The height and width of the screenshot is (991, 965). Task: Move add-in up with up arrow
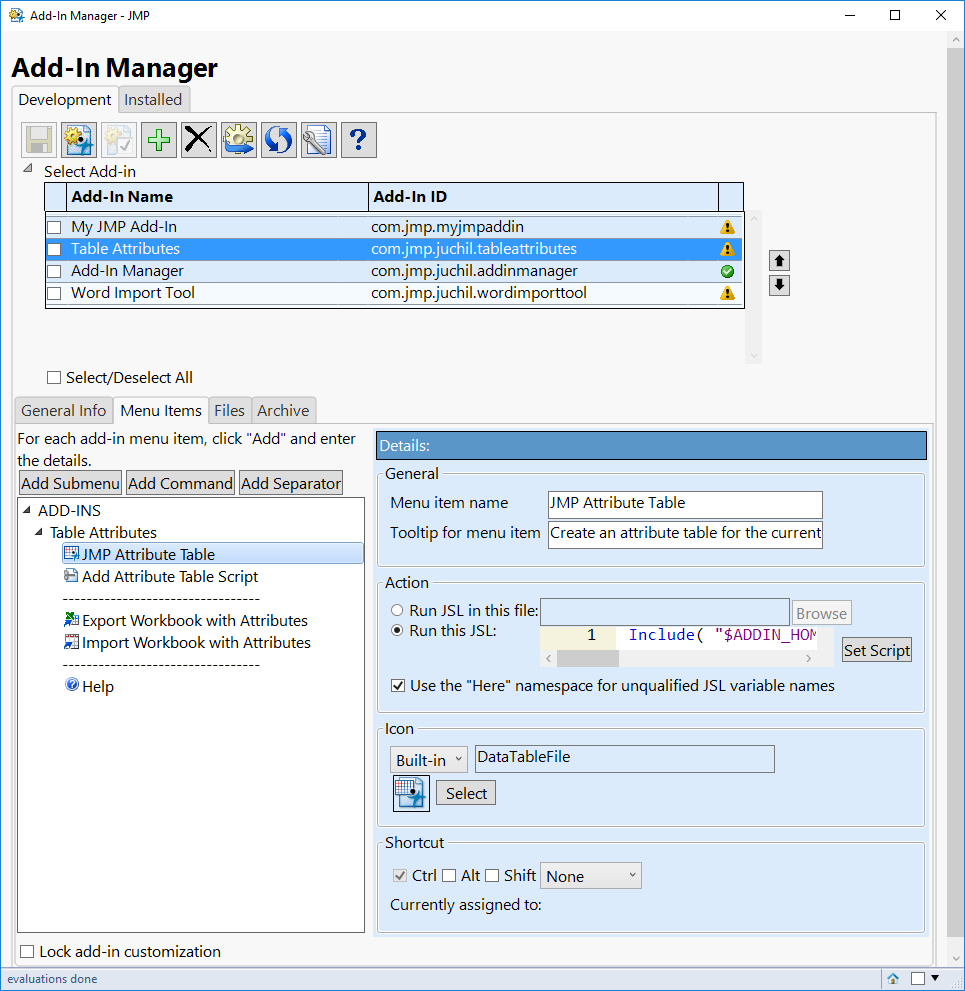coord(779,260)
